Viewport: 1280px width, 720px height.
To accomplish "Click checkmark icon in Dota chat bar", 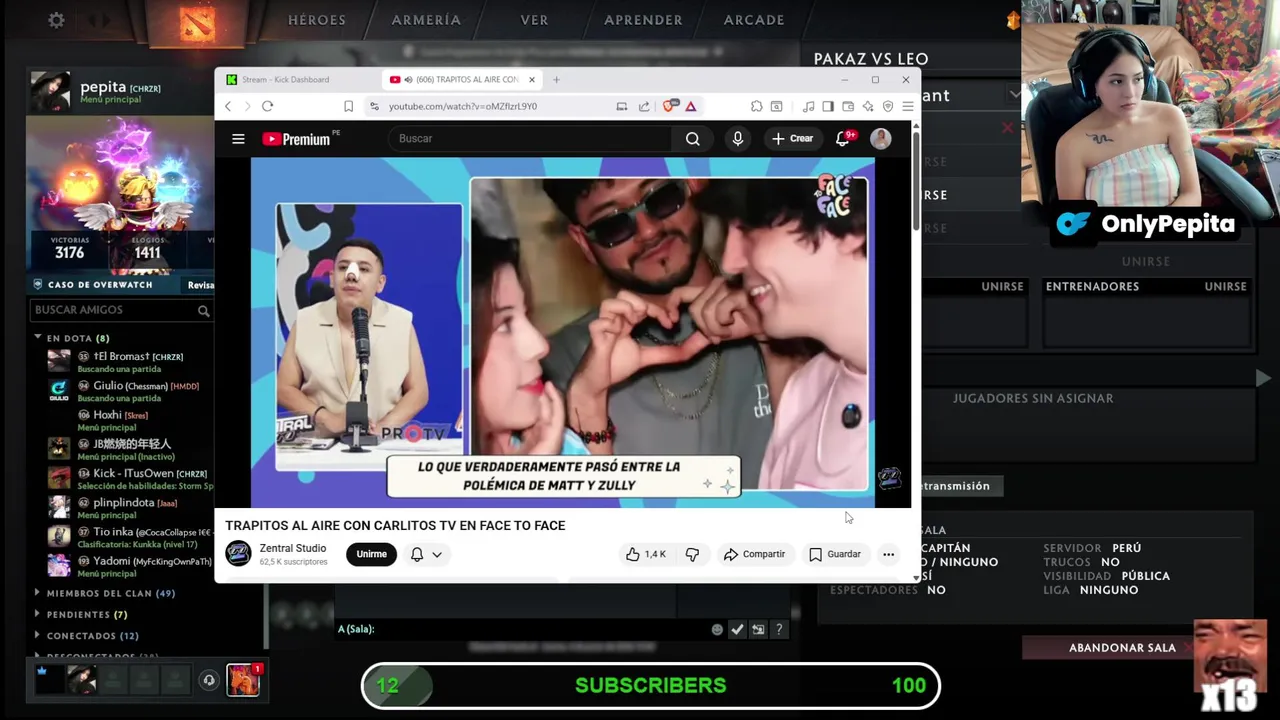I will (x=737, y=629).
